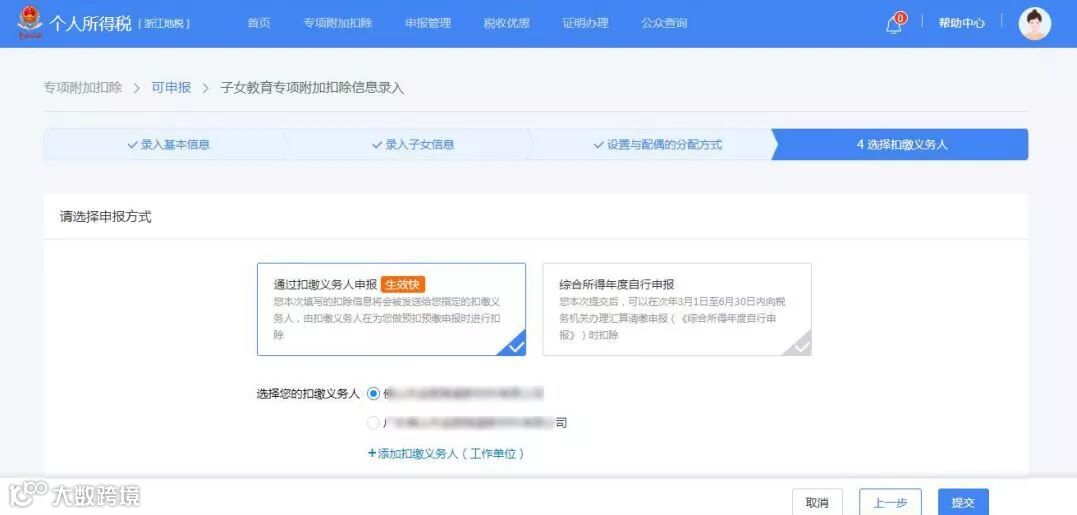This screenshot has width=1077, height=515.
Task: Open 帮助中心 link
Action: [962, 23]
